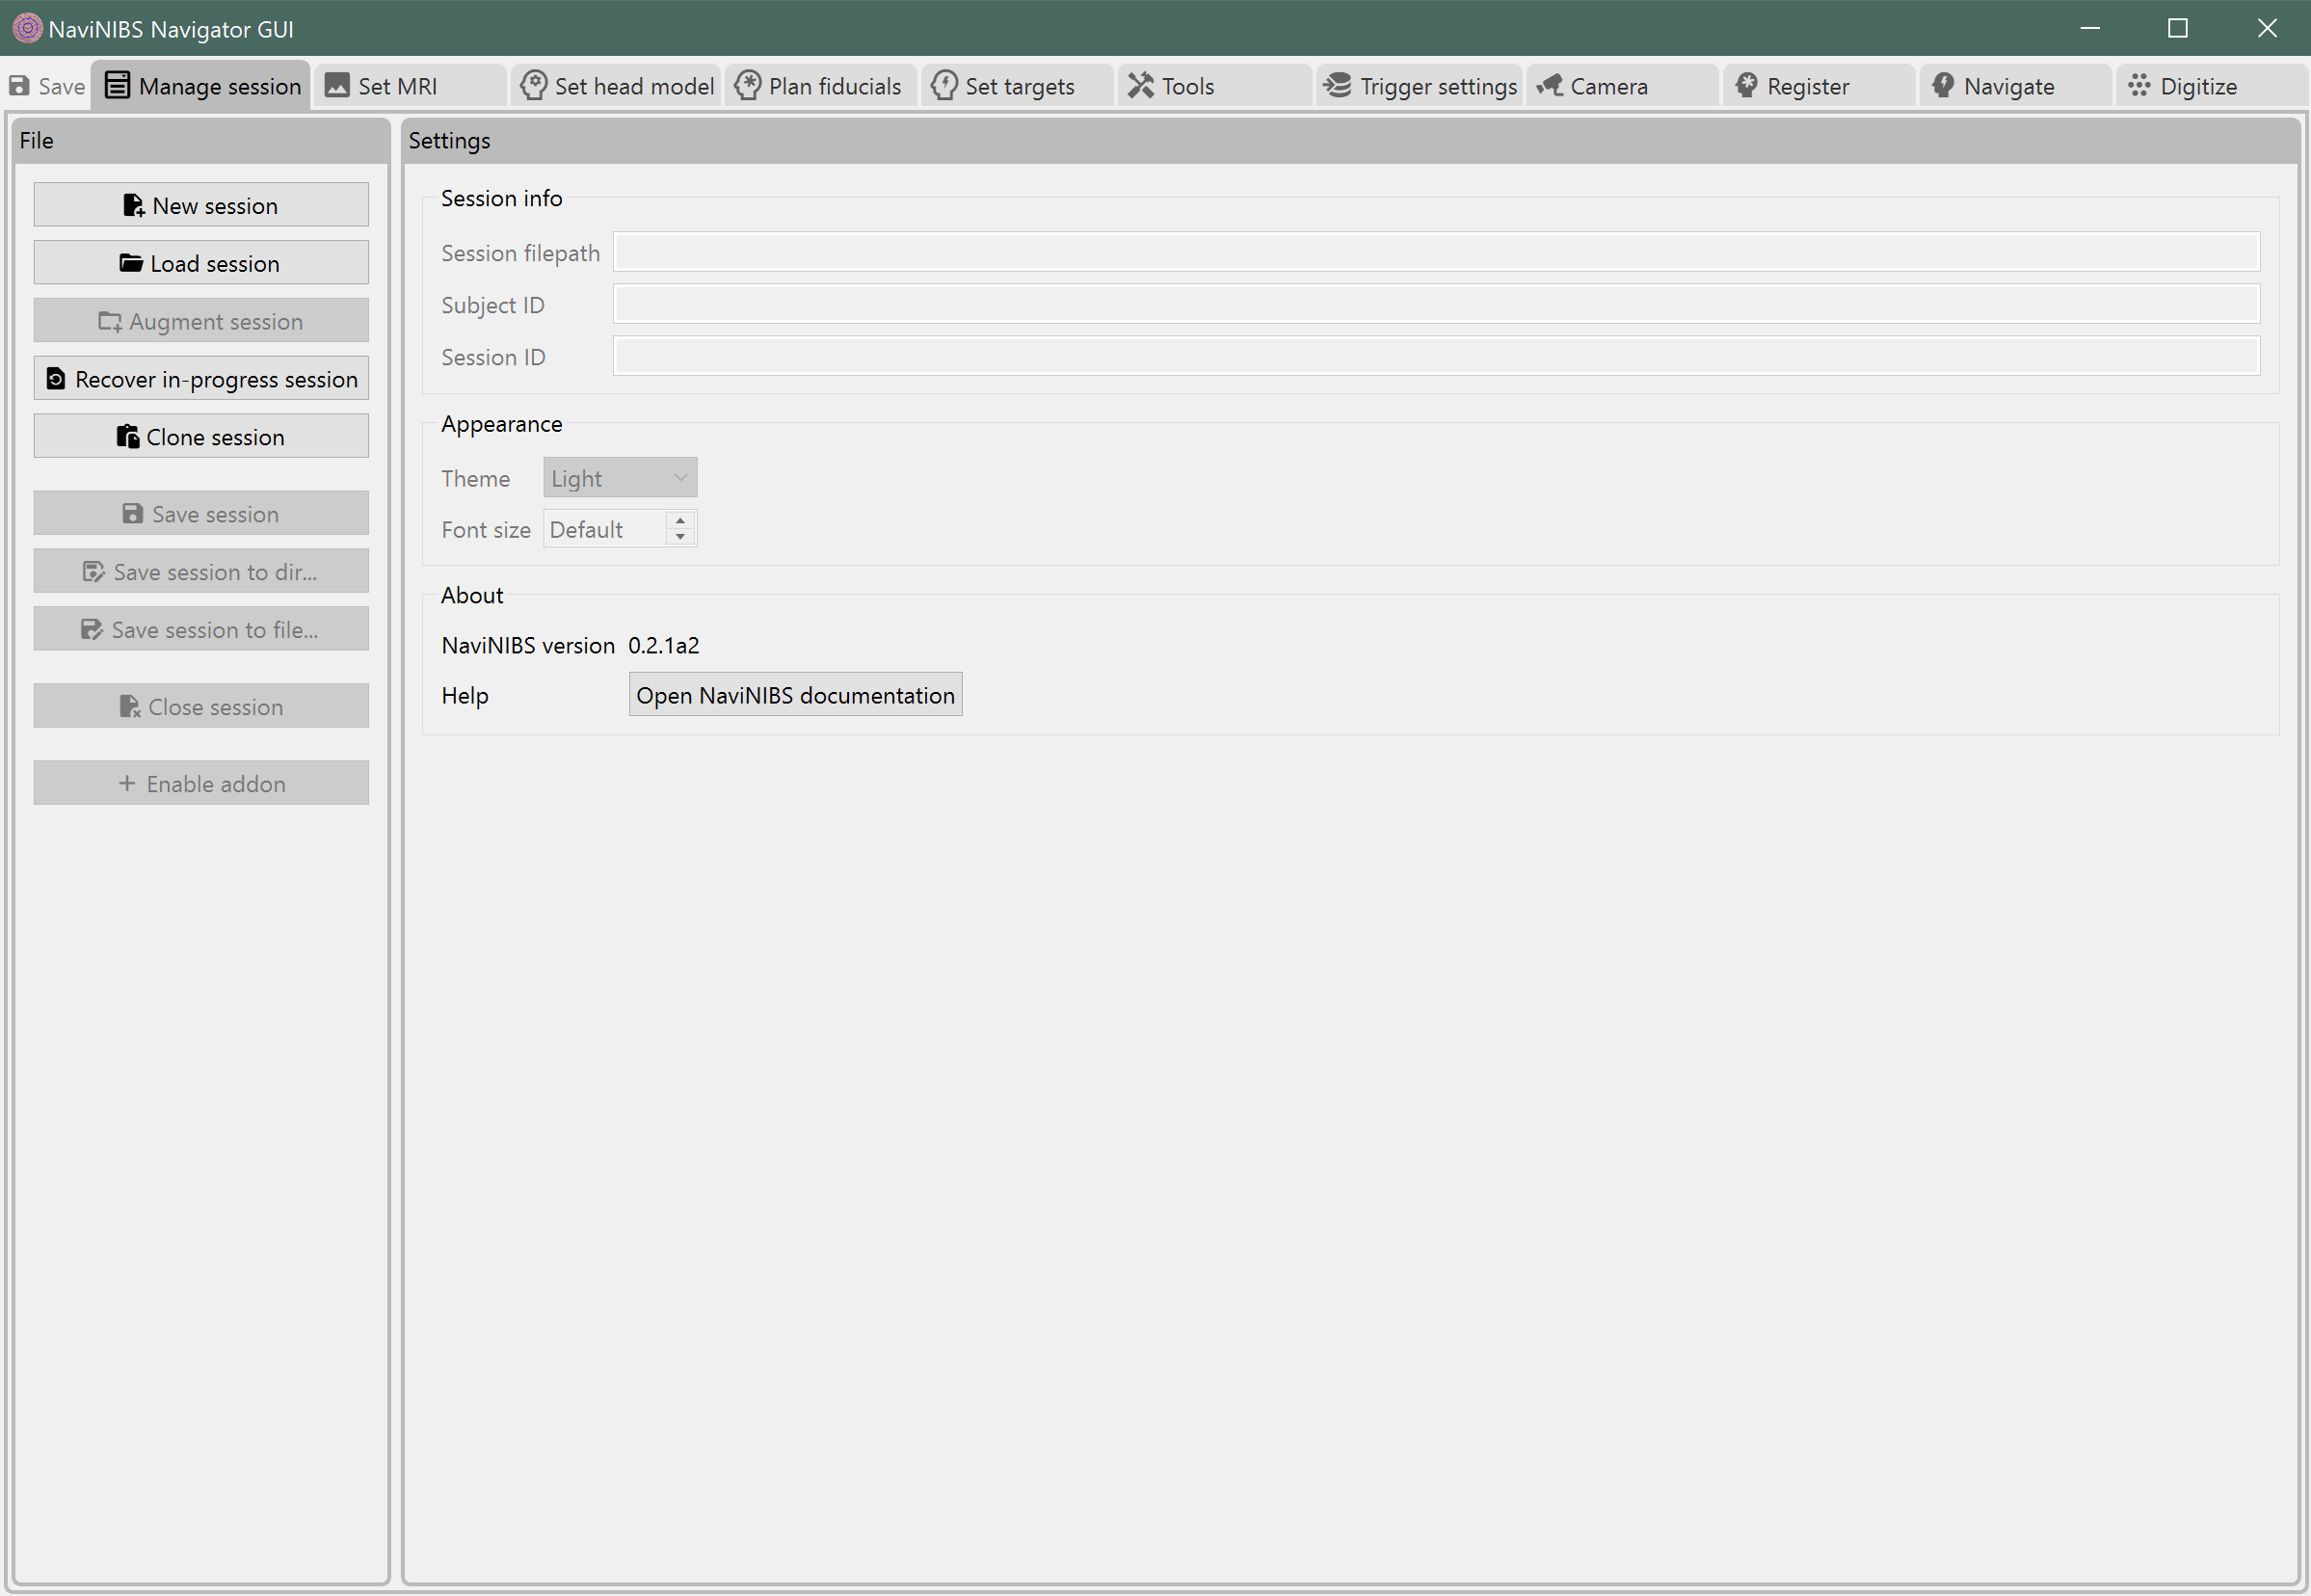Click the Font size Default field
The image size is (2311, 1596).
(605, 529)
